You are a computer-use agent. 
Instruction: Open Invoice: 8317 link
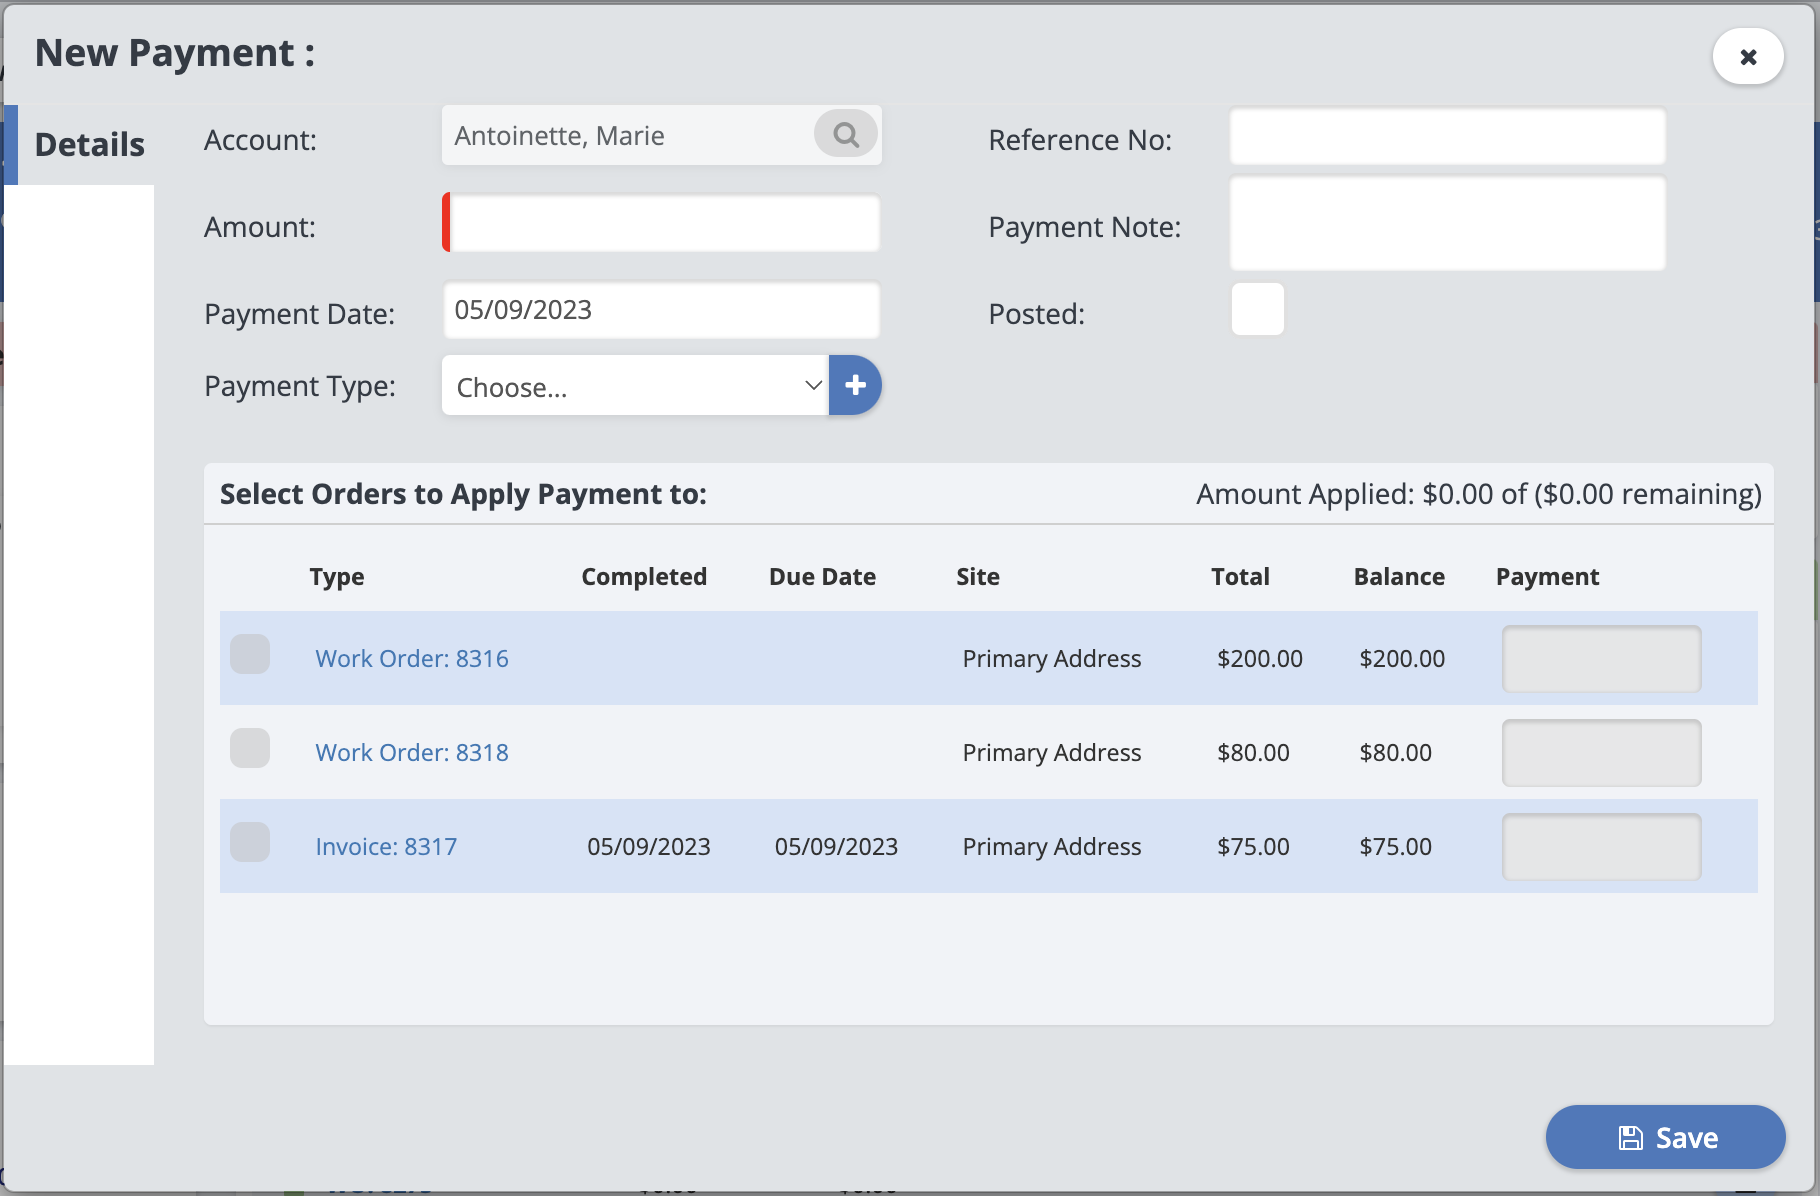pyautogui.click(x=386, y=847)
